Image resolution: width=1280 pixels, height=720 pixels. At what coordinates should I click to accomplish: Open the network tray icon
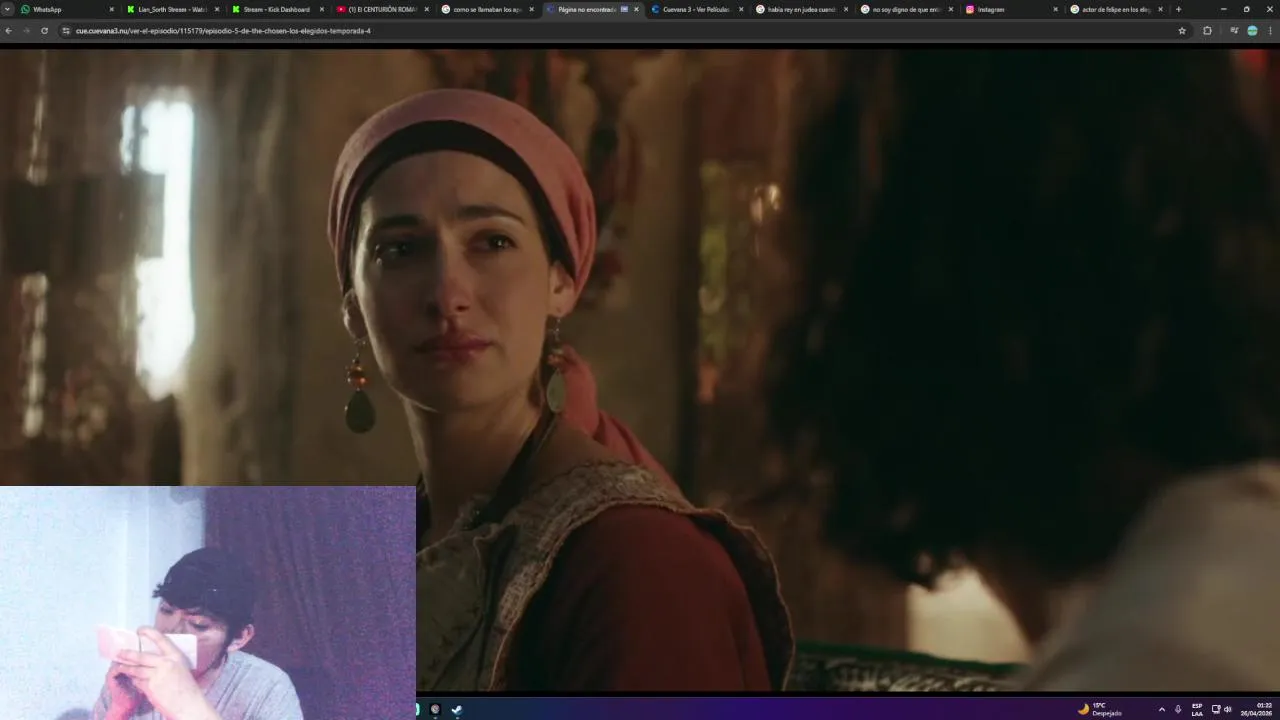tap(1216, 709)
